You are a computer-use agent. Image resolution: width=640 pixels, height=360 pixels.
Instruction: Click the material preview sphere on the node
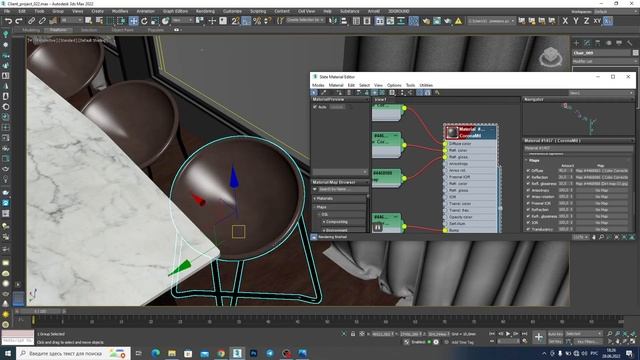(x=452, y=132)
